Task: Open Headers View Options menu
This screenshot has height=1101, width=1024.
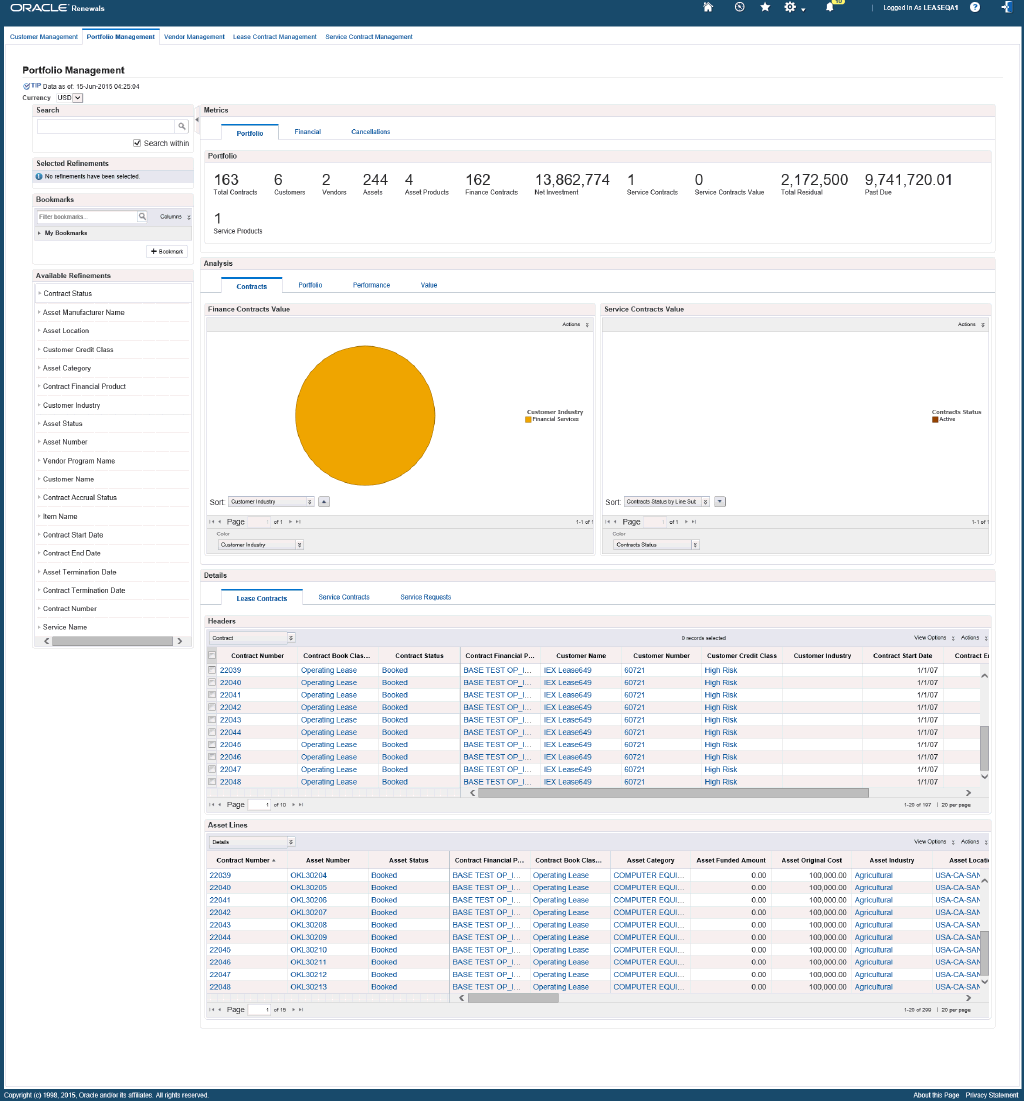Action: (934, 638)
